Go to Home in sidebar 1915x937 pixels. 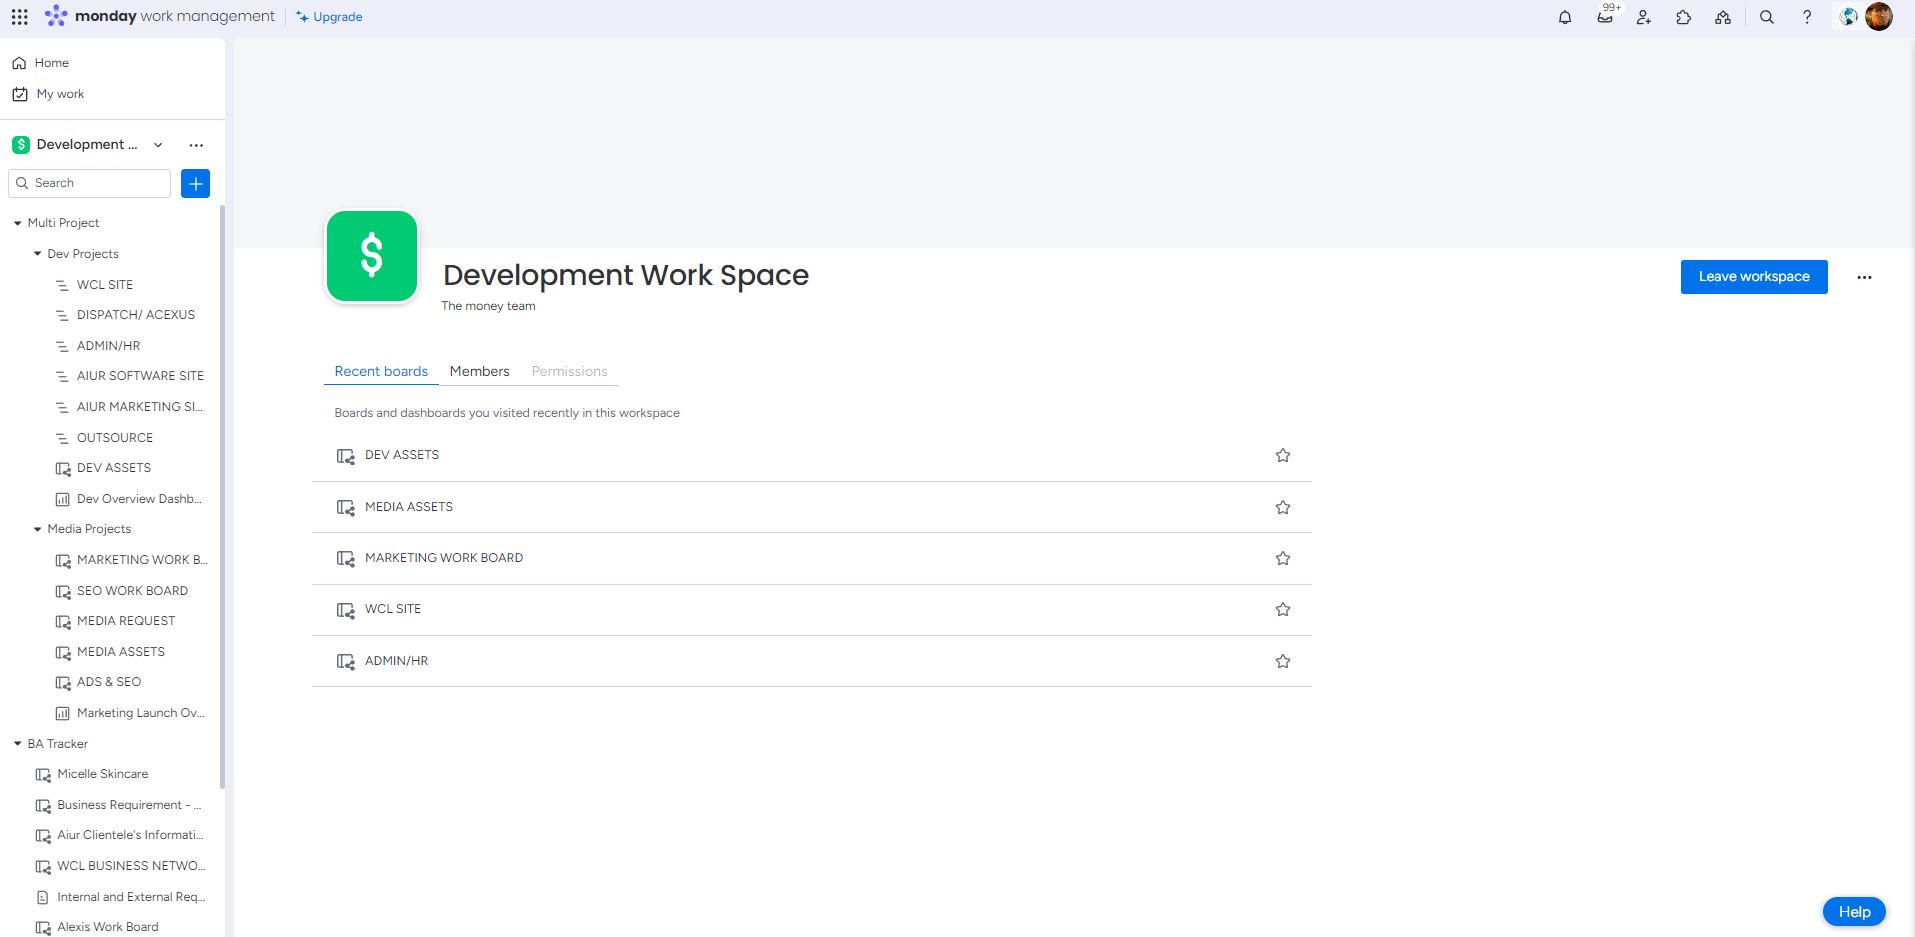(52, 63)
